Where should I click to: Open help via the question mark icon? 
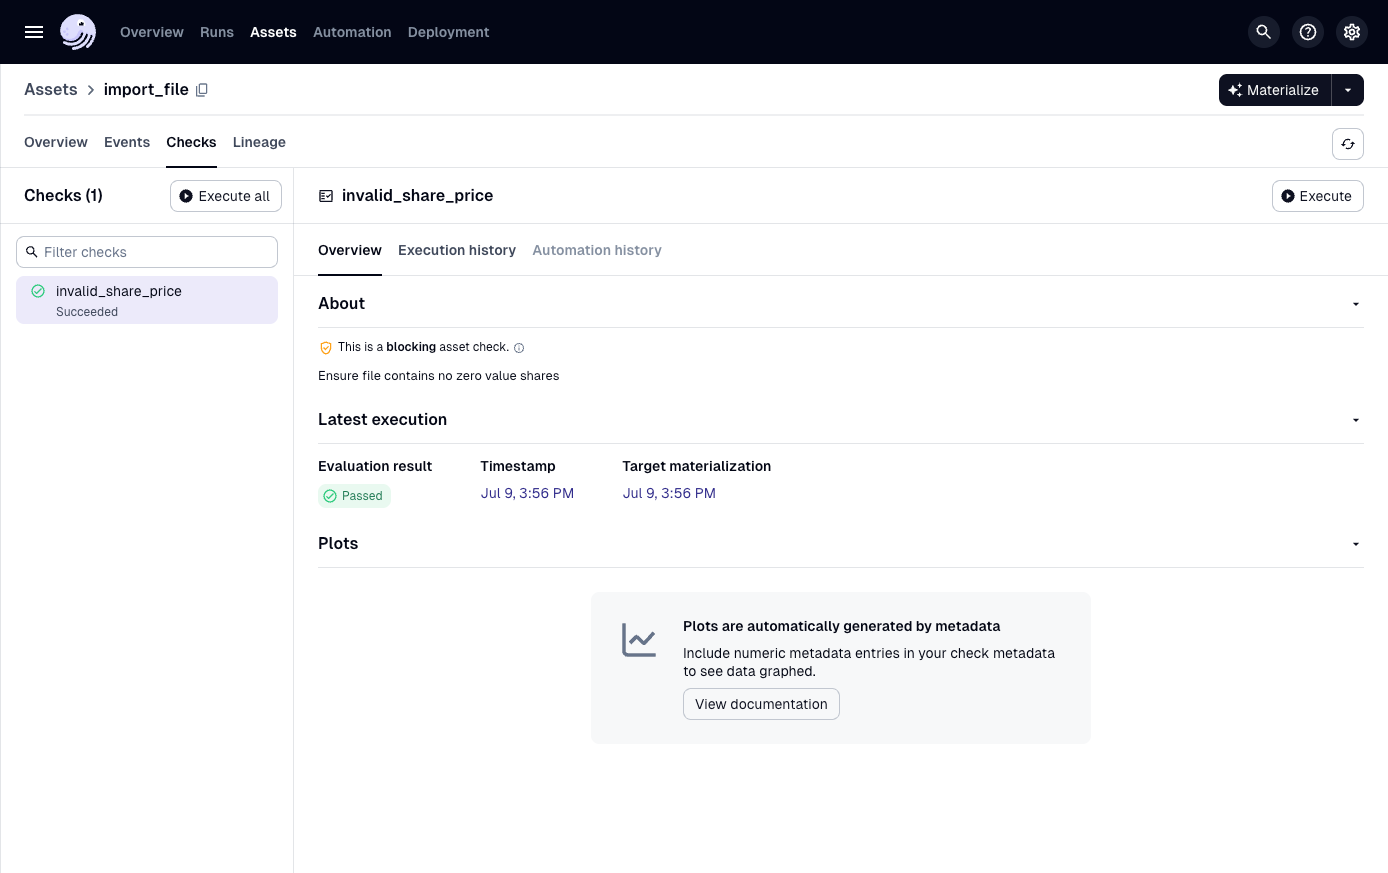(1307, 31)
